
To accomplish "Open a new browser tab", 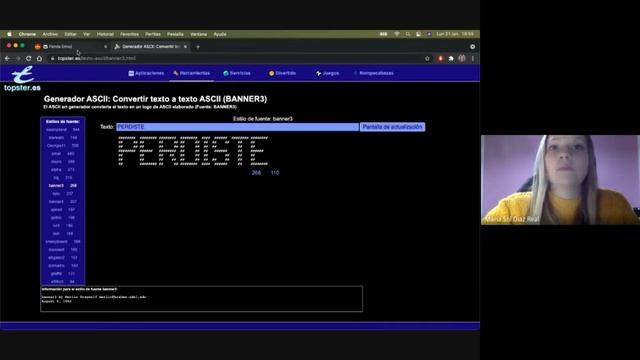I will tap(198, 47).
